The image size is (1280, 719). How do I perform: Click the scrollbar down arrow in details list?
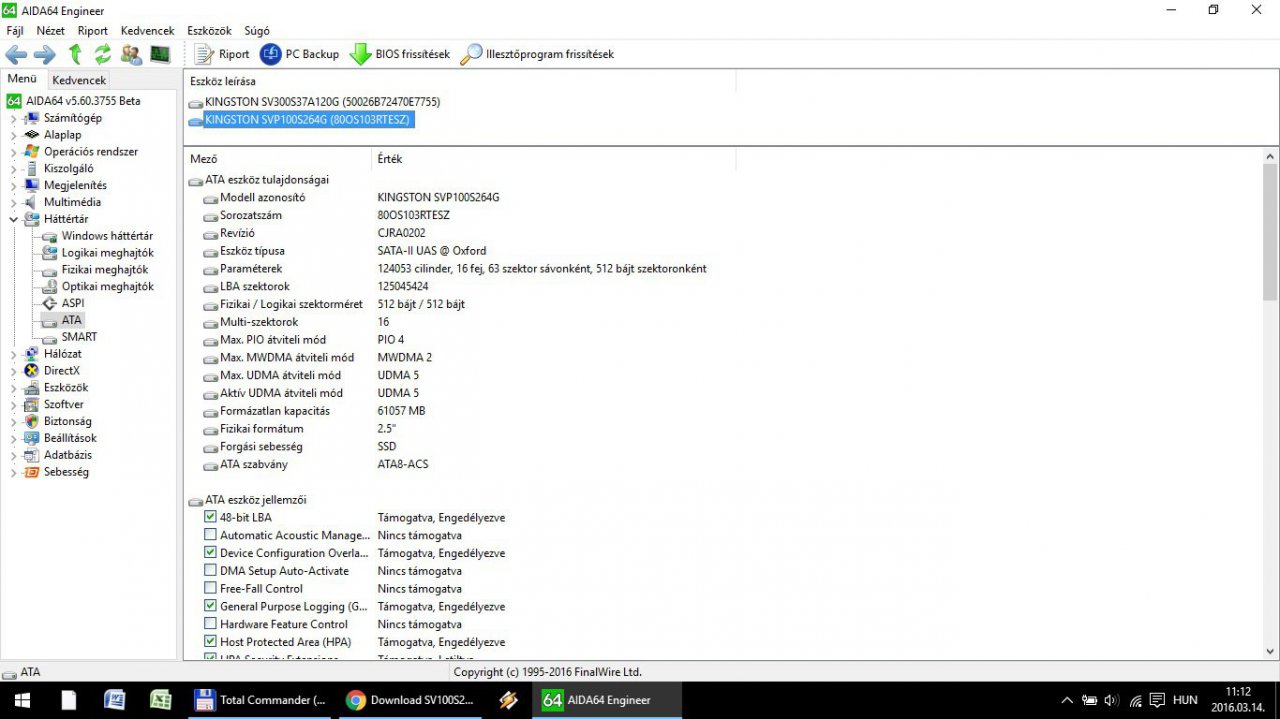1270,651
